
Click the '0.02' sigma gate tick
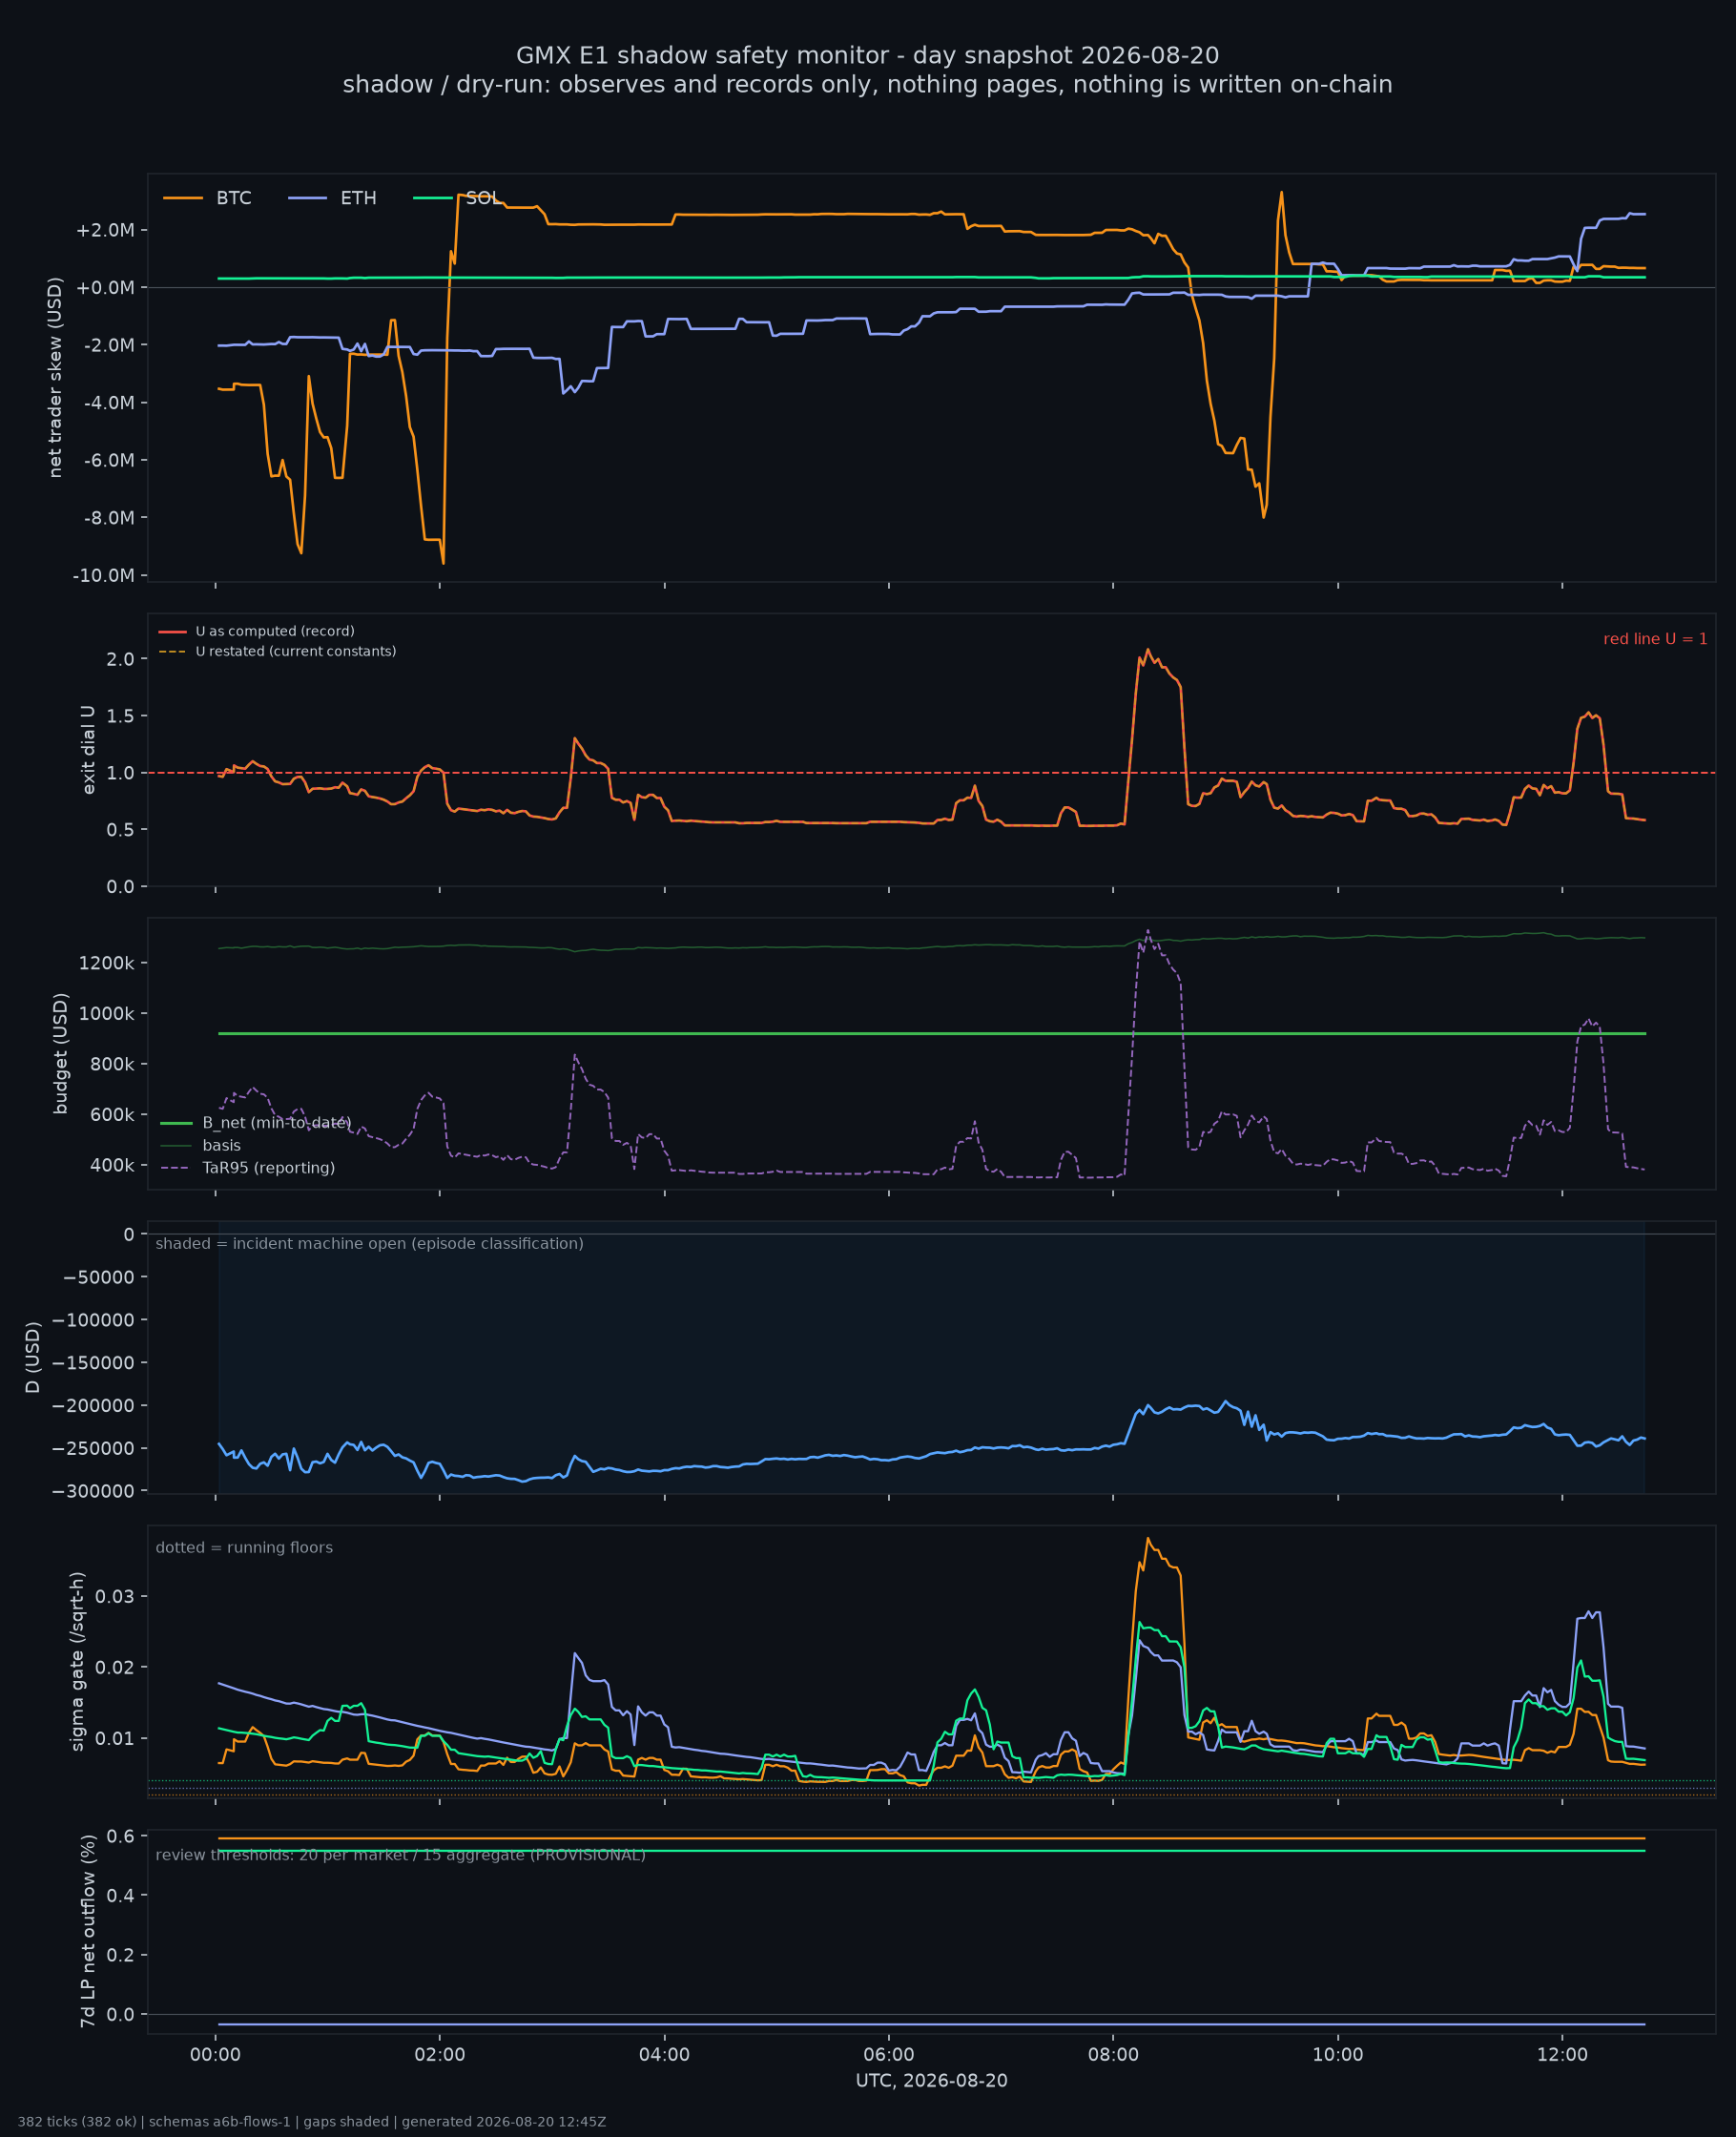click(x=115, y=1667)
